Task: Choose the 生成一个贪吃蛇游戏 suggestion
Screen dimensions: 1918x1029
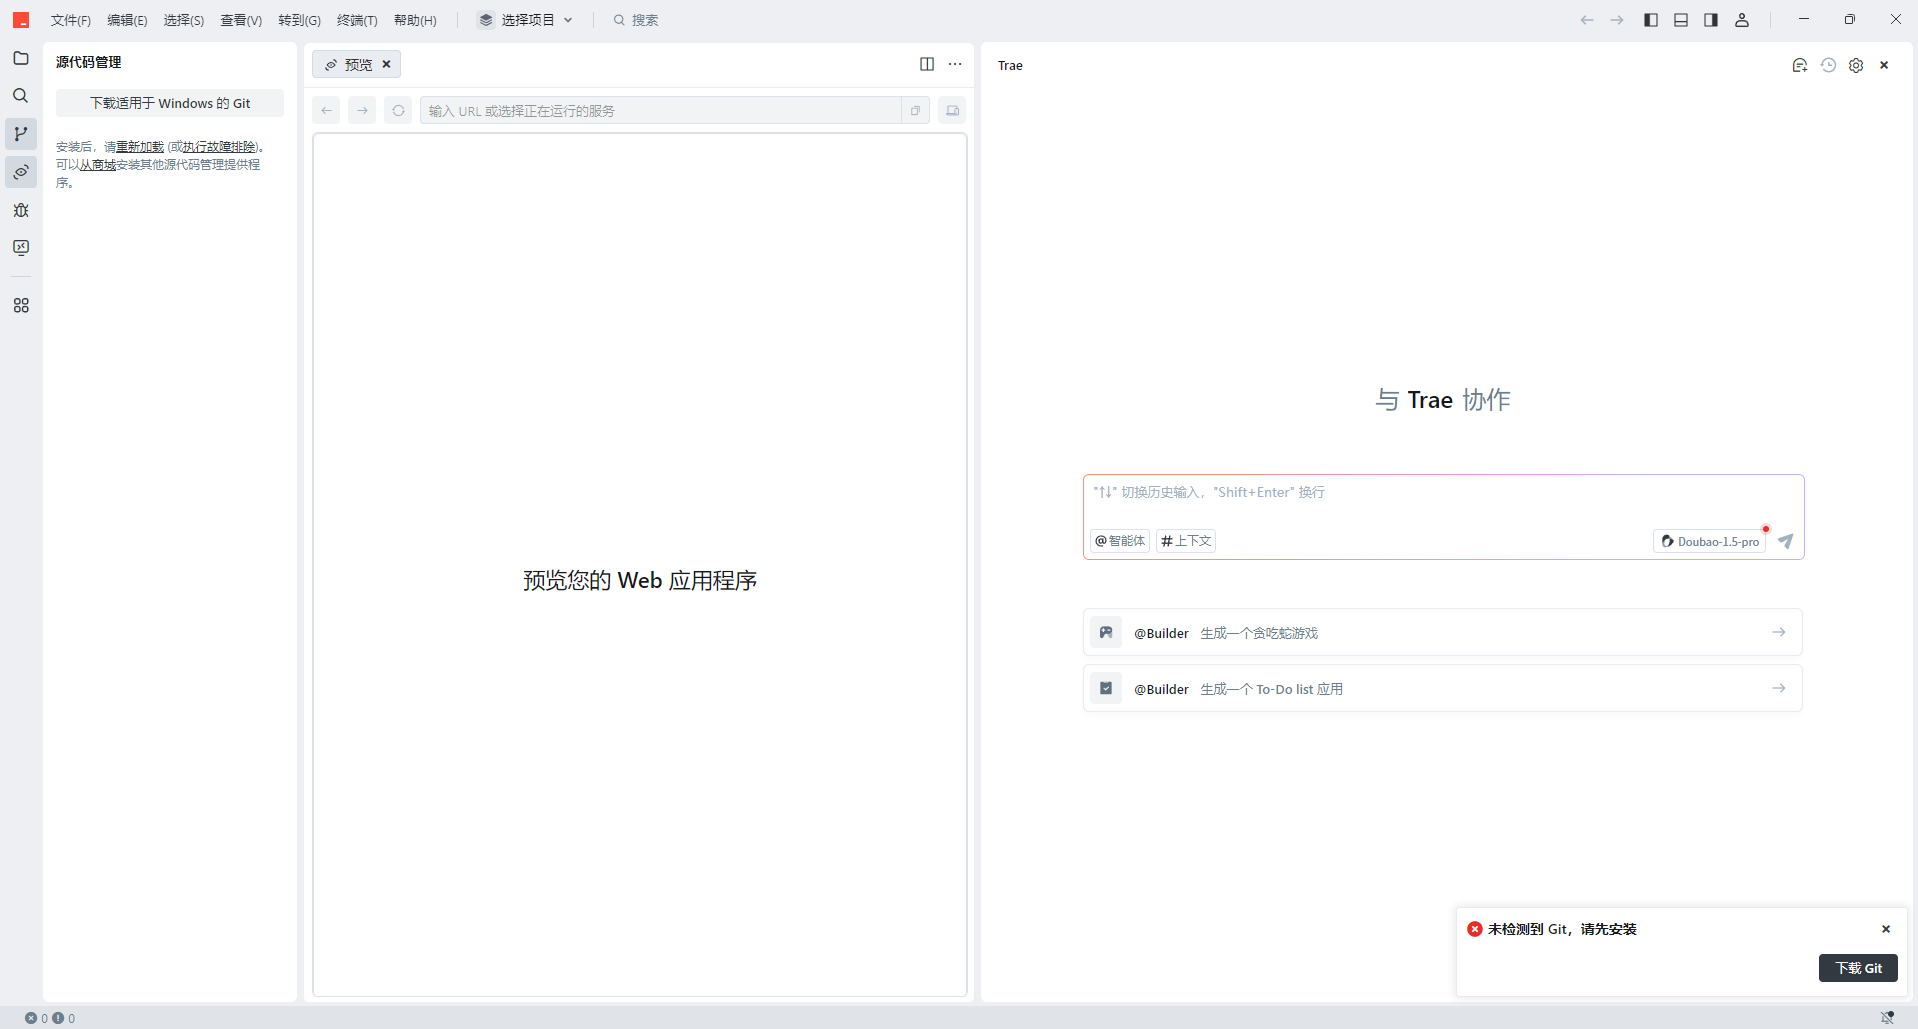Action: [1443, 632]
